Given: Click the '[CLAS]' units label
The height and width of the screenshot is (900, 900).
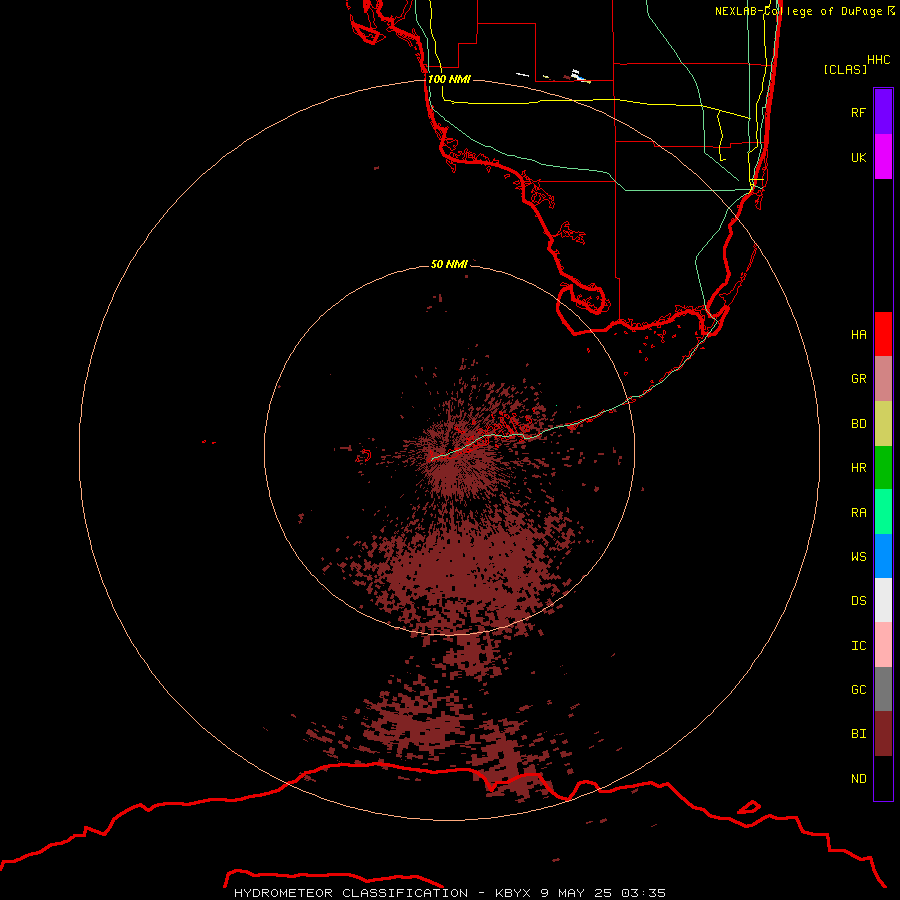Looking at the screenshot, I should click(x=845, y=69).
